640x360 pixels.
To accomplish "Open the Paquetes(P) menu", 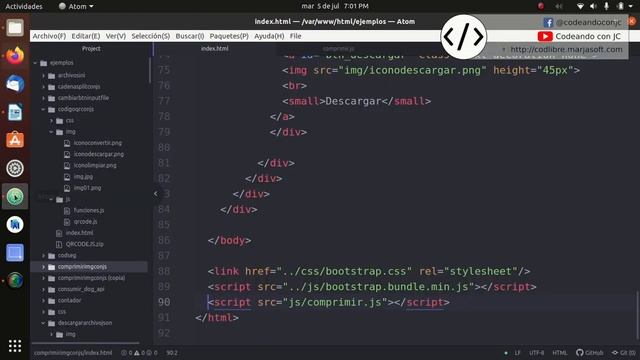I will [229, 36].
